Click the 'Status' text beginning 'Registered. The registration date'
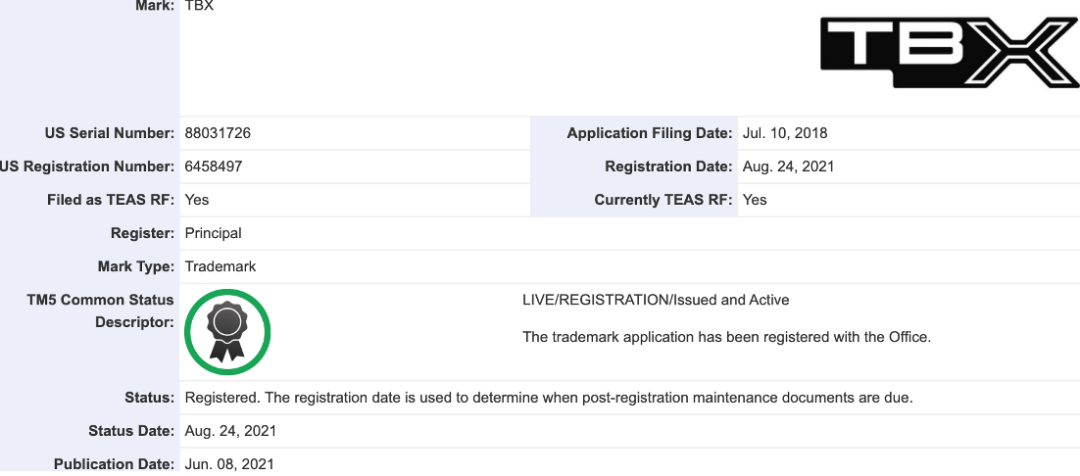Image resolution: width=1080 pixels, height=476 pixels. (x=549, y=398)
